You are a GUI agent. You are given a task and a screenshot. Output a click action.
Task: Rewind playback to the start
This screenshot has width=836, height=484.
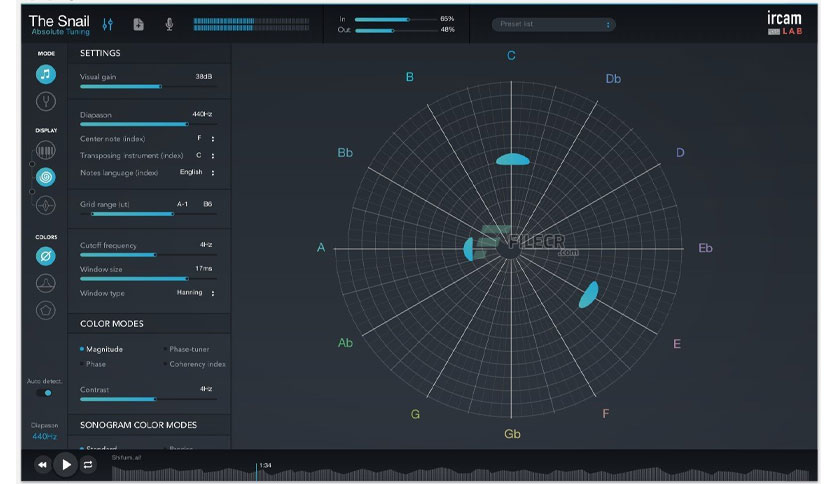point(42,465)
